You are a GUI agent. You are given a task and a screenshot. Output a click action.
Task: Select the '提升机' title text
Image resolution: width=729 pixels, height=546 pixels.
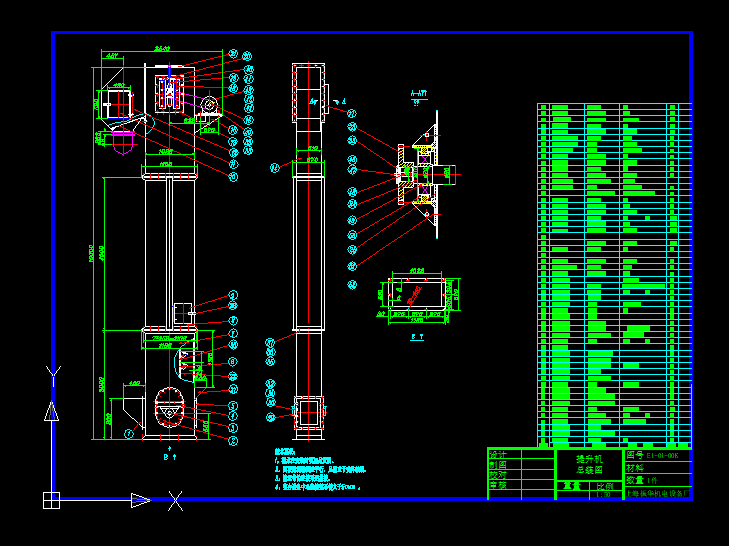pyautogui.click(x=589, y=459)
